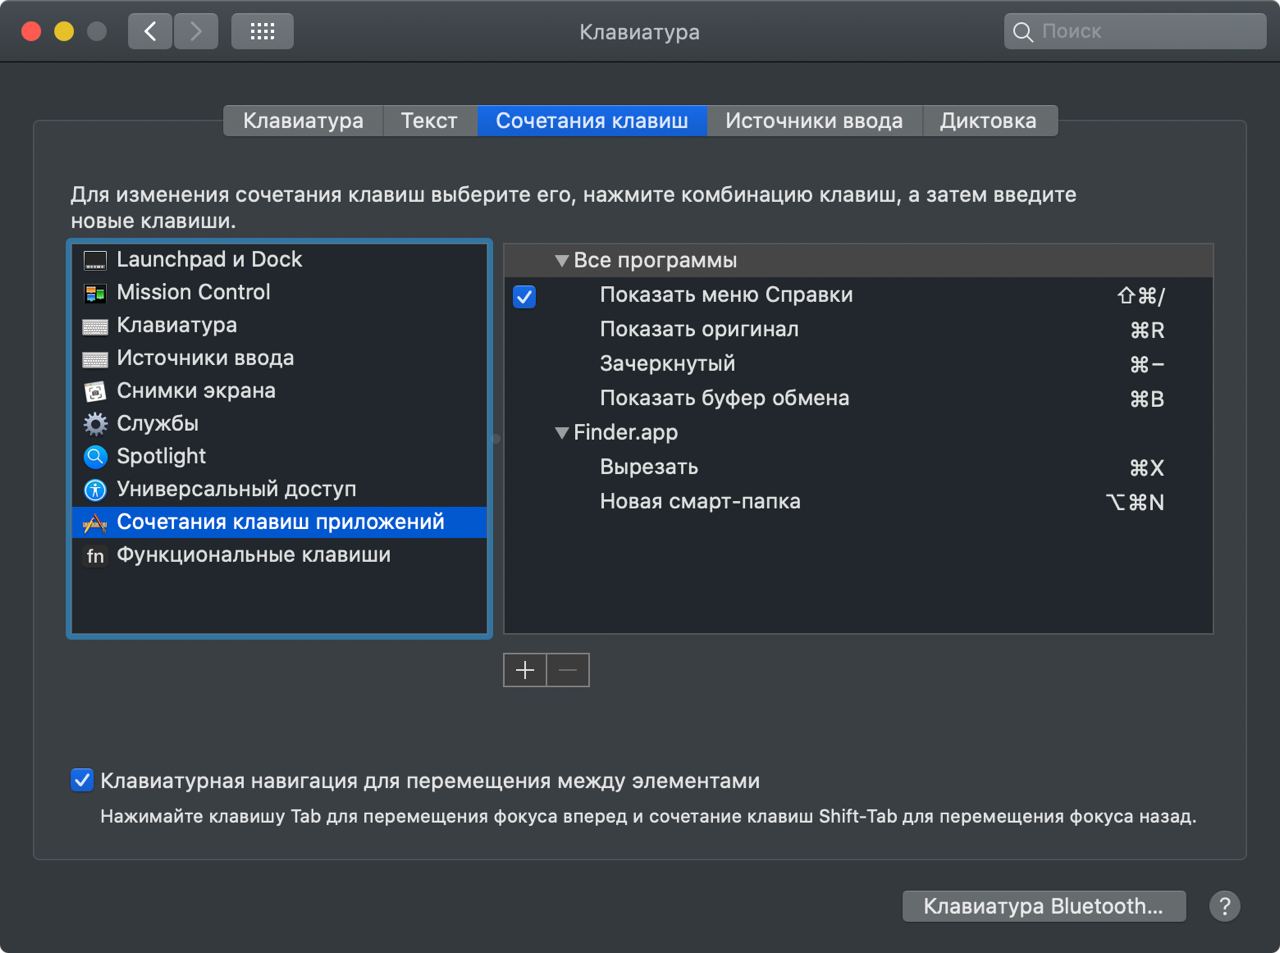
Task: Switch to the Текст tab
Action: (x=429, y=121)
